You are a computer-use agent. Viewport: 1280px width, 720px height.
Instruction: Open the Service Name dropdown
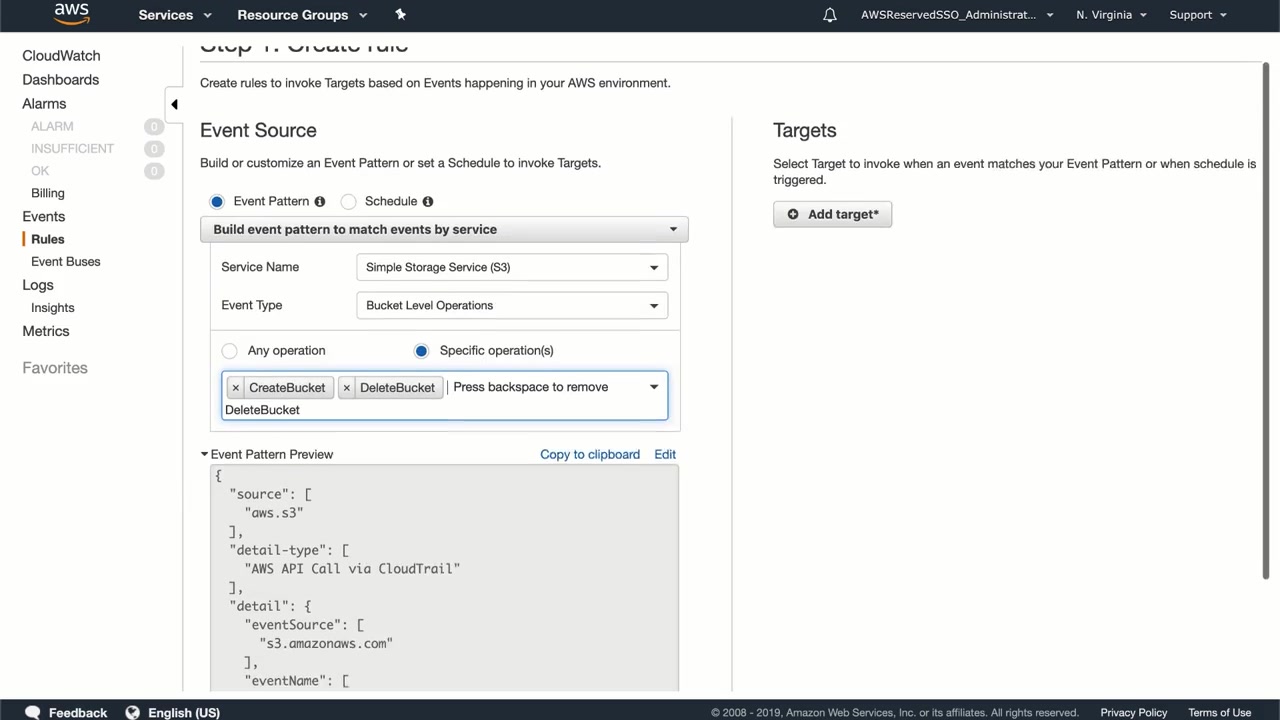511,267
